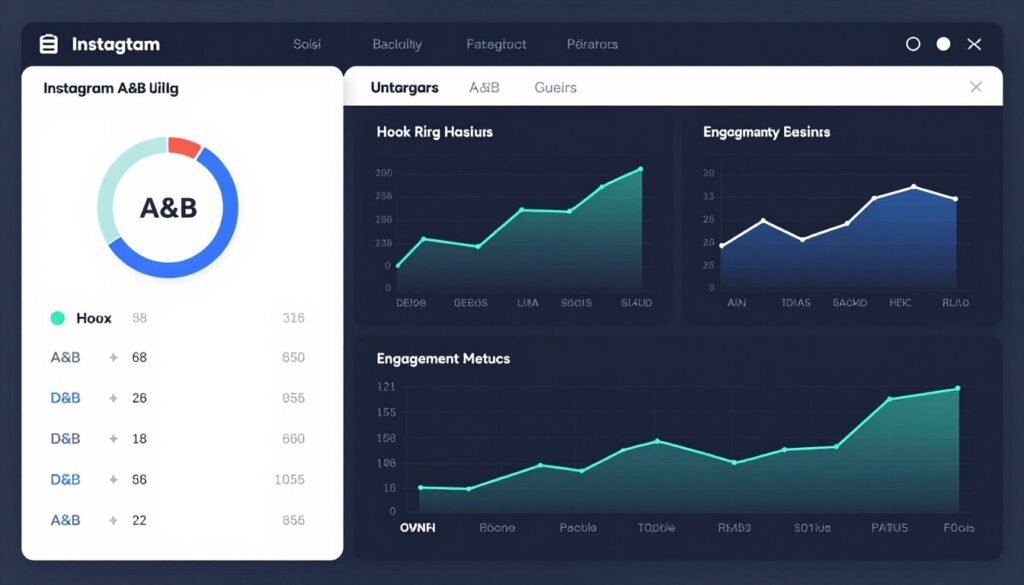Open the Solsi menu item
The width and height of the screenshot is (1024, 585).
click(307, 44)
